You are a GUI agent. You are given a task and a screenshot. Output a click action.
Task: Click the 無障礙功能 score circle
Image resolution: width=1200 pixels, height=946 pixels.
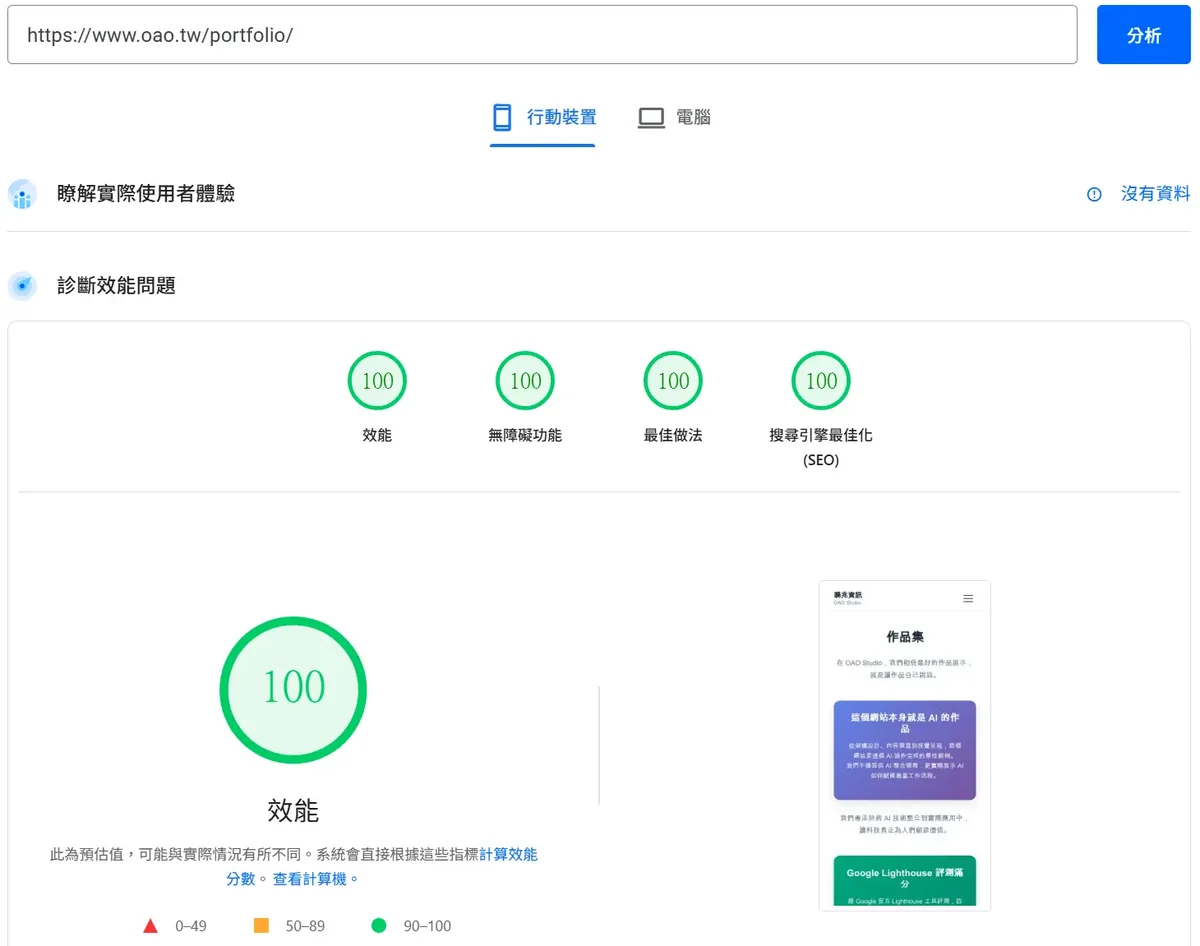click(524, 380)
